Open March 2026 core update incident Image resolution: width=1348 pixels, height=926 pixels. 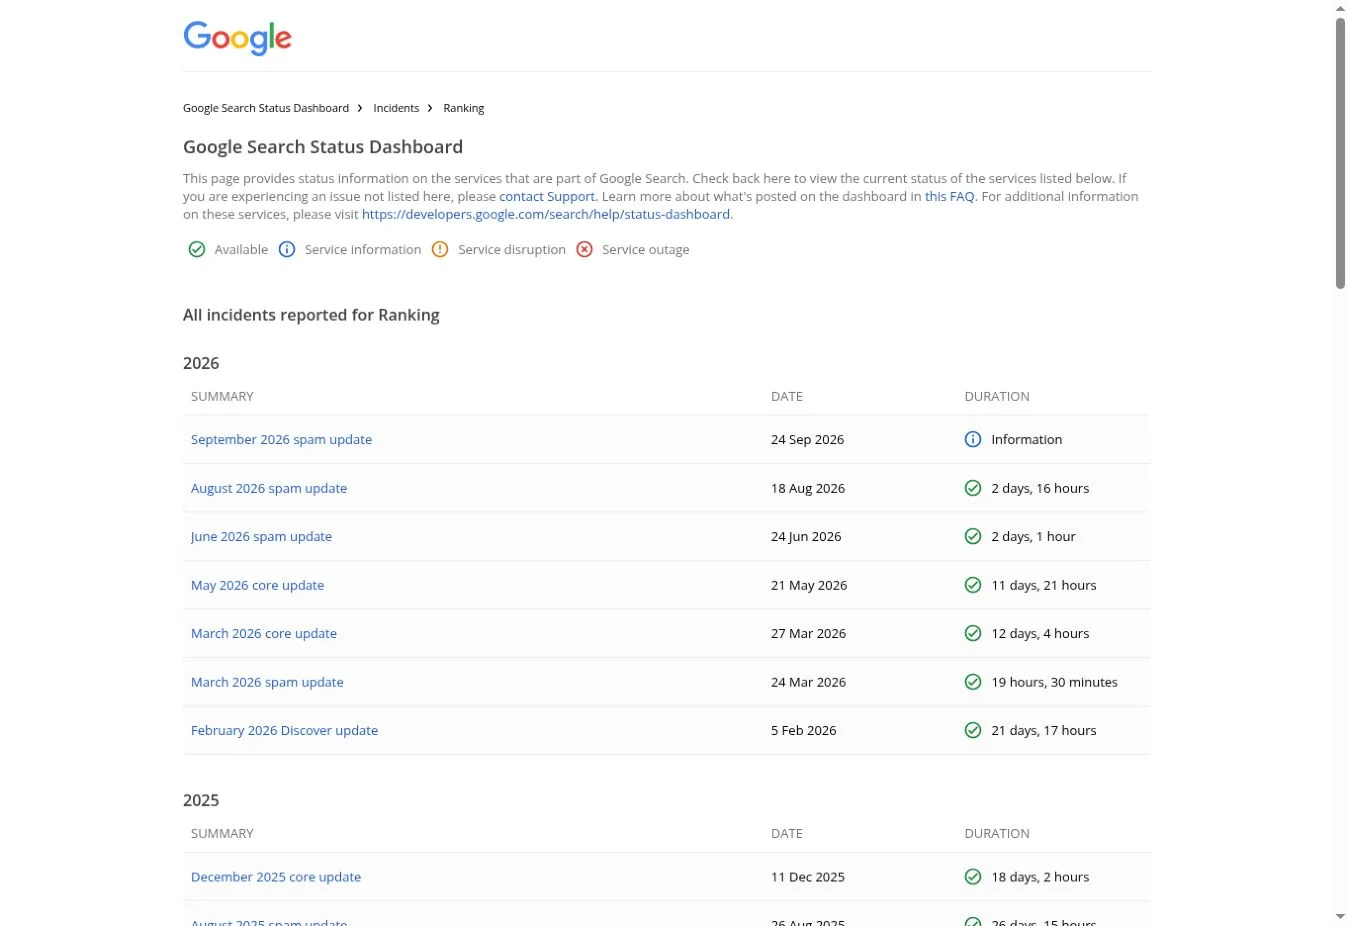(264, 633)
